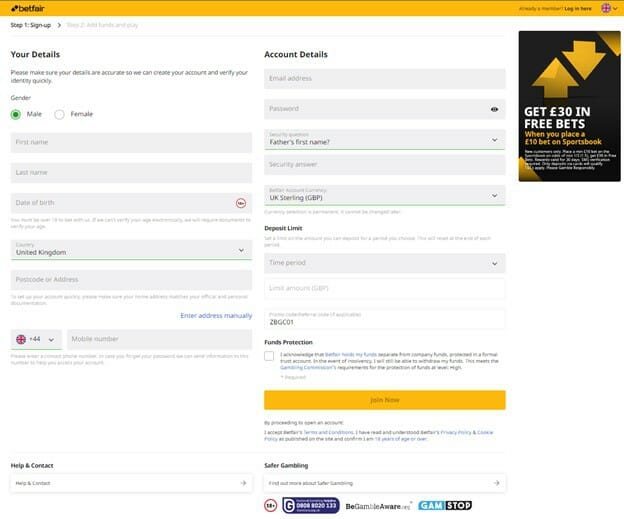
Task: Open Terms and Conditions link
Action: 329,432
